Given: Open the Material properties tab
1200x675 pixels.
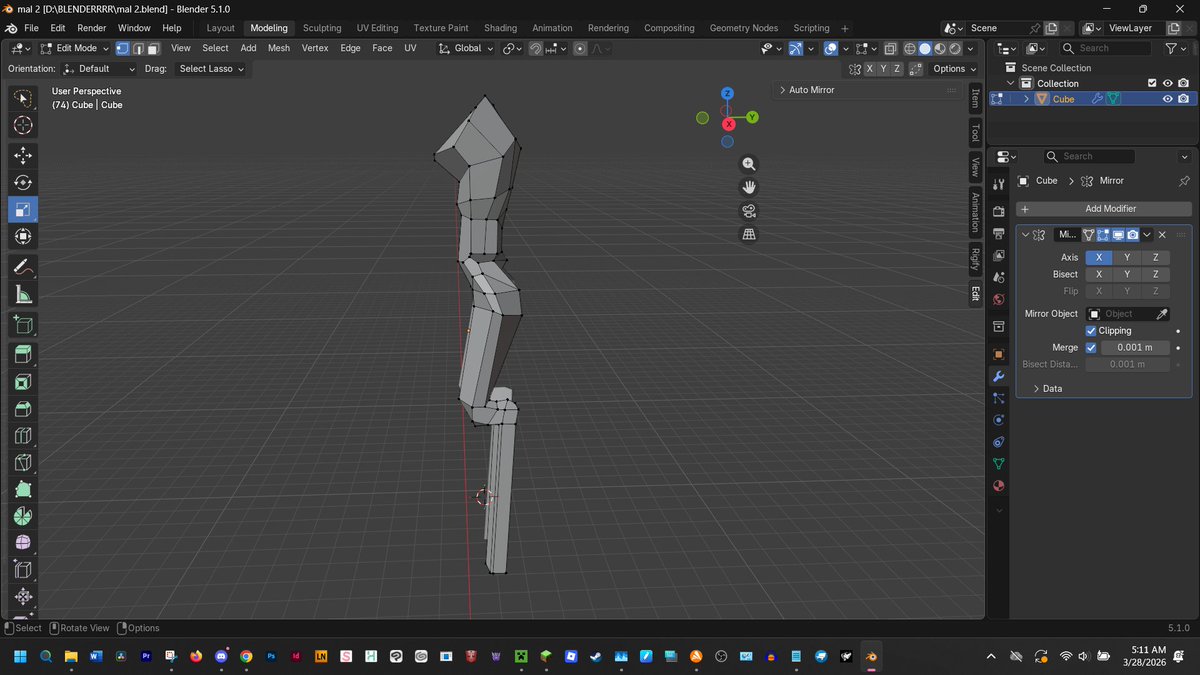Looking at the screenshot, I should point(998,486).
